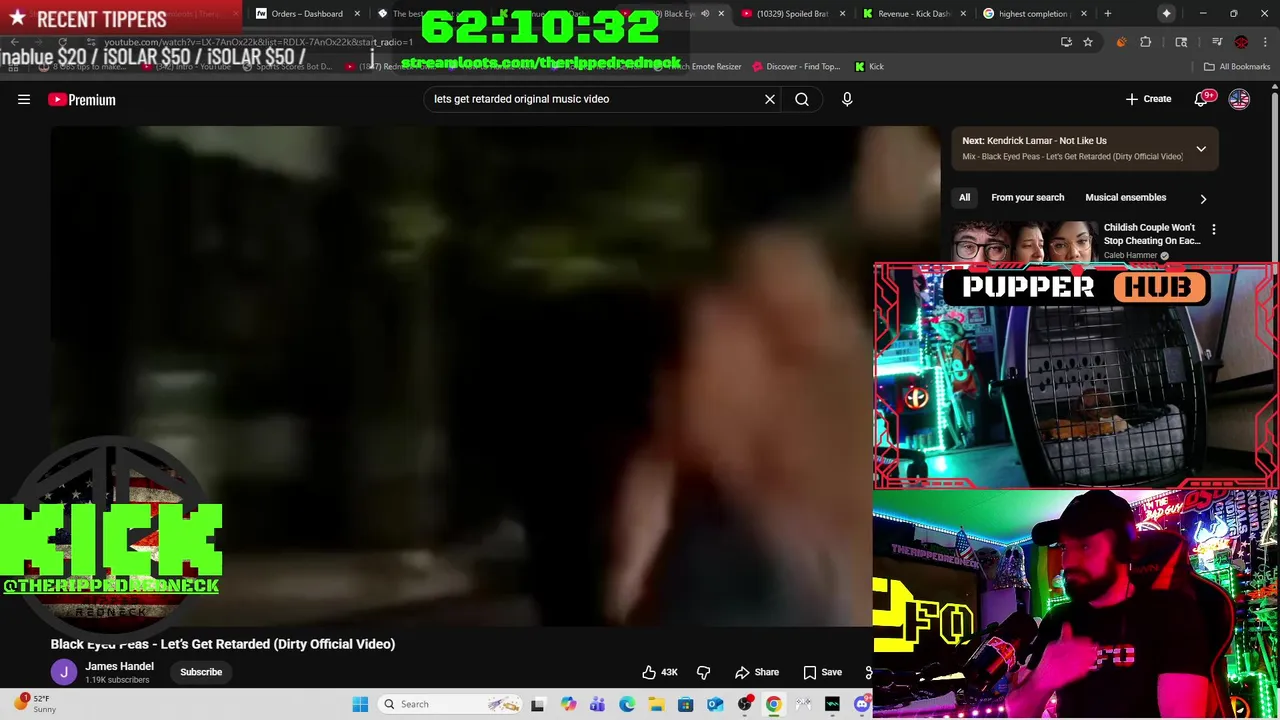Open Chrome three-dot menu
The image size is (1280, 720).
[1265, 42]
